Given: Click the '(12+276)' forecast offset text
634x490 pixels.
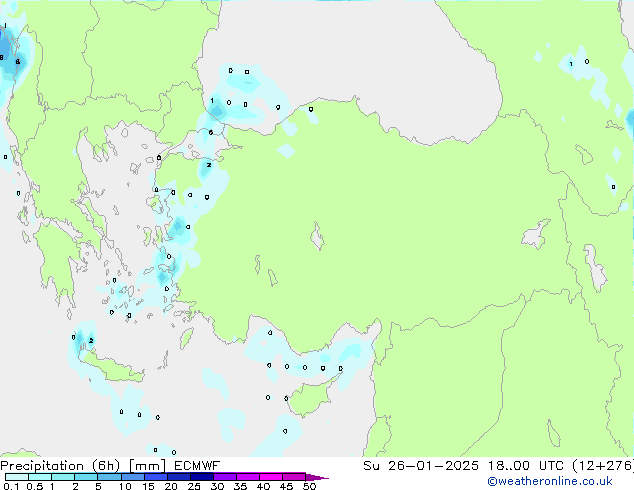Looking at the screenshot, I should coord(603,466).
